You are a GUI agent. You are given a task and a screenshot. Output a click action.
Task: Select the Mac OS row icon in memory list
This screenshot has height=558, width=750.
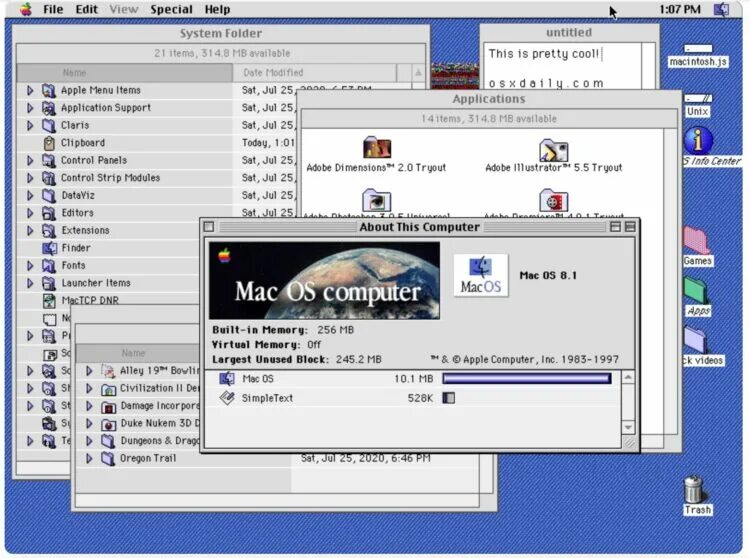[x=227, y=379]
